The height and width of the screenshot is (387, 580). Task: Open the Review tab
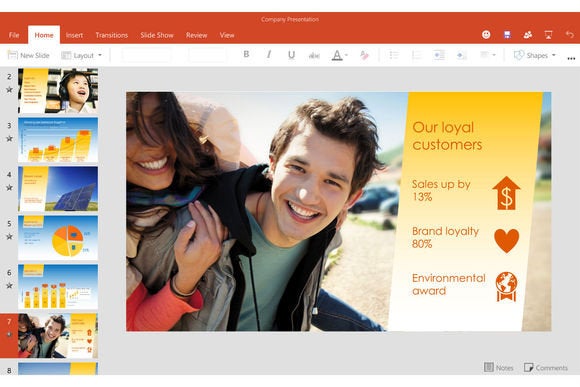click(196, 35)
